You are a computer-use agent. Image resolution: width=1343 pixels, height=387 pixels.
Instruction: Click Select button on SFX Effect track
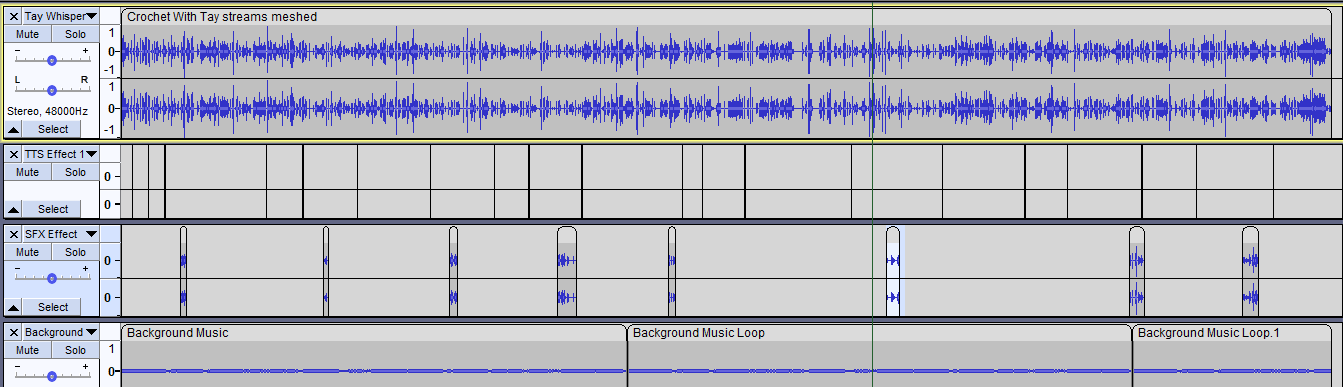pos(53,307)
